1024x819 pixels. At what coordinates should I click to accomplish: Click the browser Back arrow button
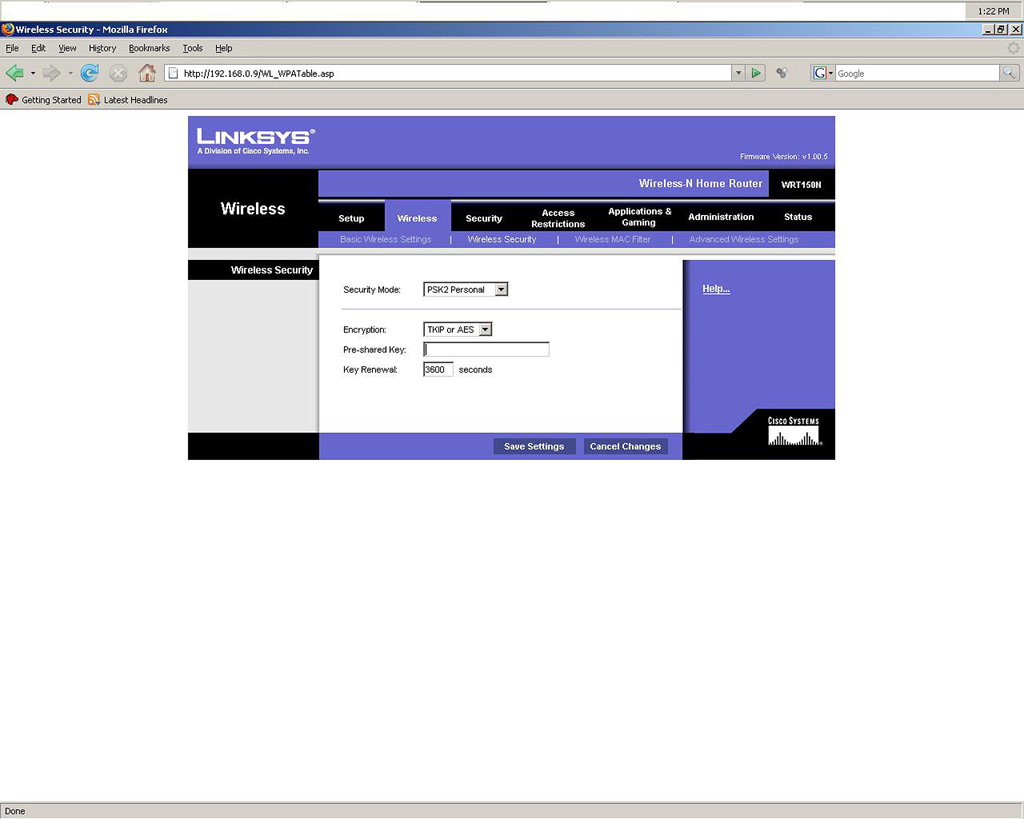(14, 73)
